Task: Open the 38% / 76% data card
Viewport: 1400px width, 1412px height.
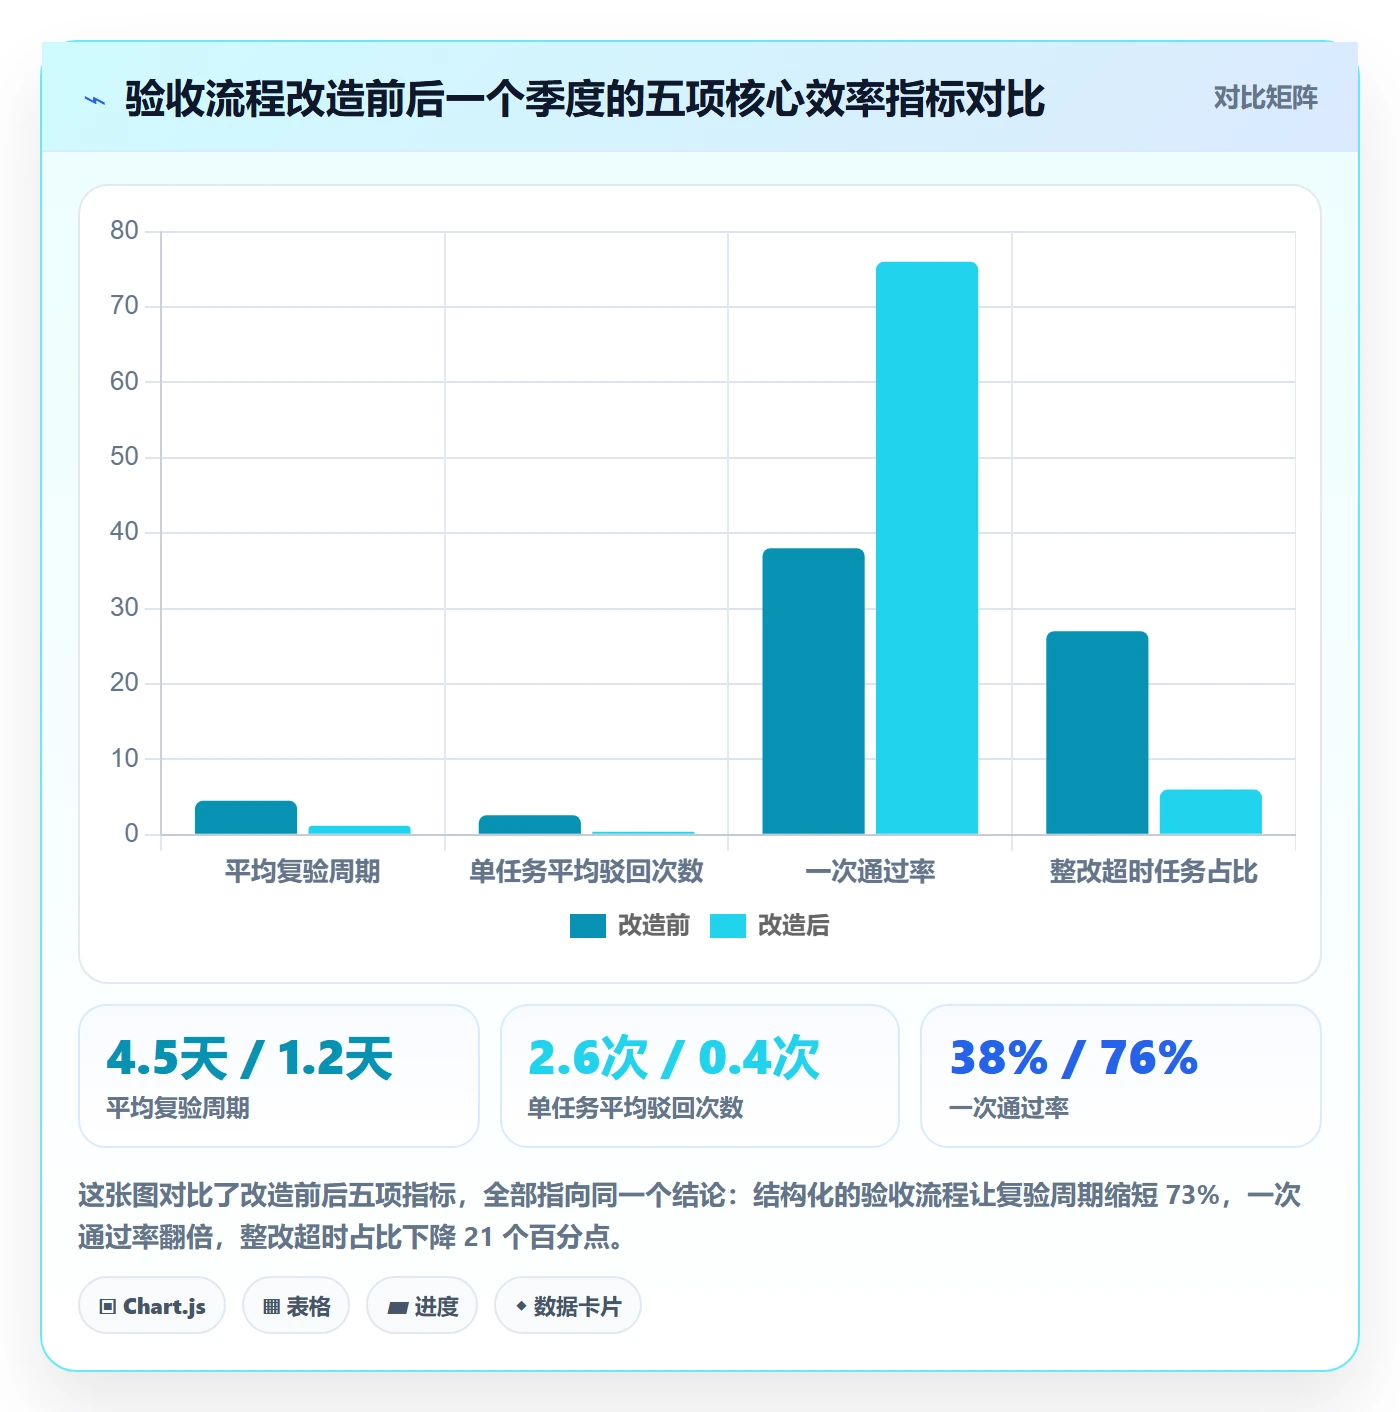Action: [x=1121, y=1076]
